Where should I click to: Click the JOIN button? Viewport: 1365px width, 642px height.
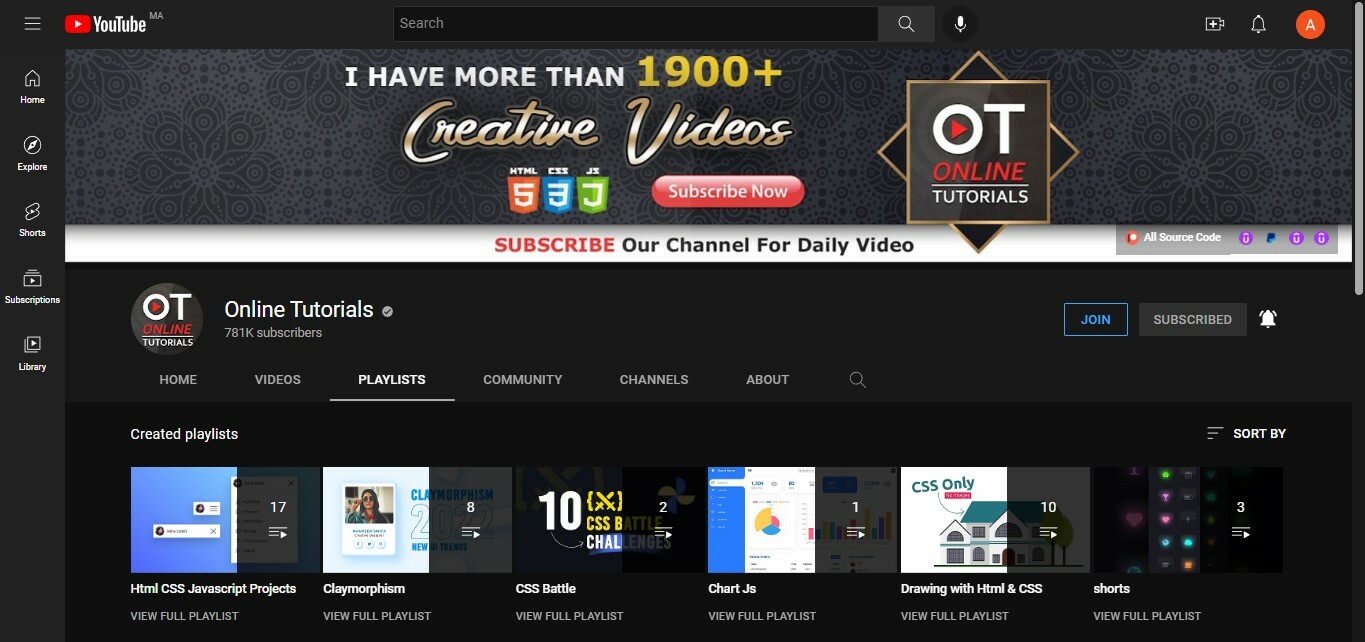pos(1095,319)
